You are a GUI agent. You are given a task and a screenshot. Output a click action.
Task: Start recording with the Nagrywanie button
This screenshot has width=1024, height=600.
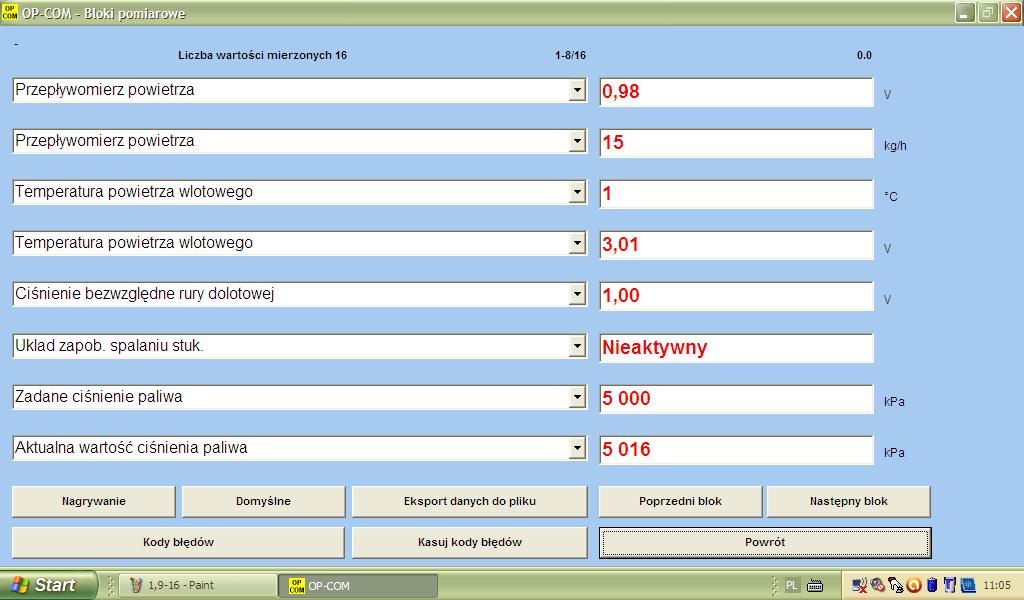coord(93,501)
